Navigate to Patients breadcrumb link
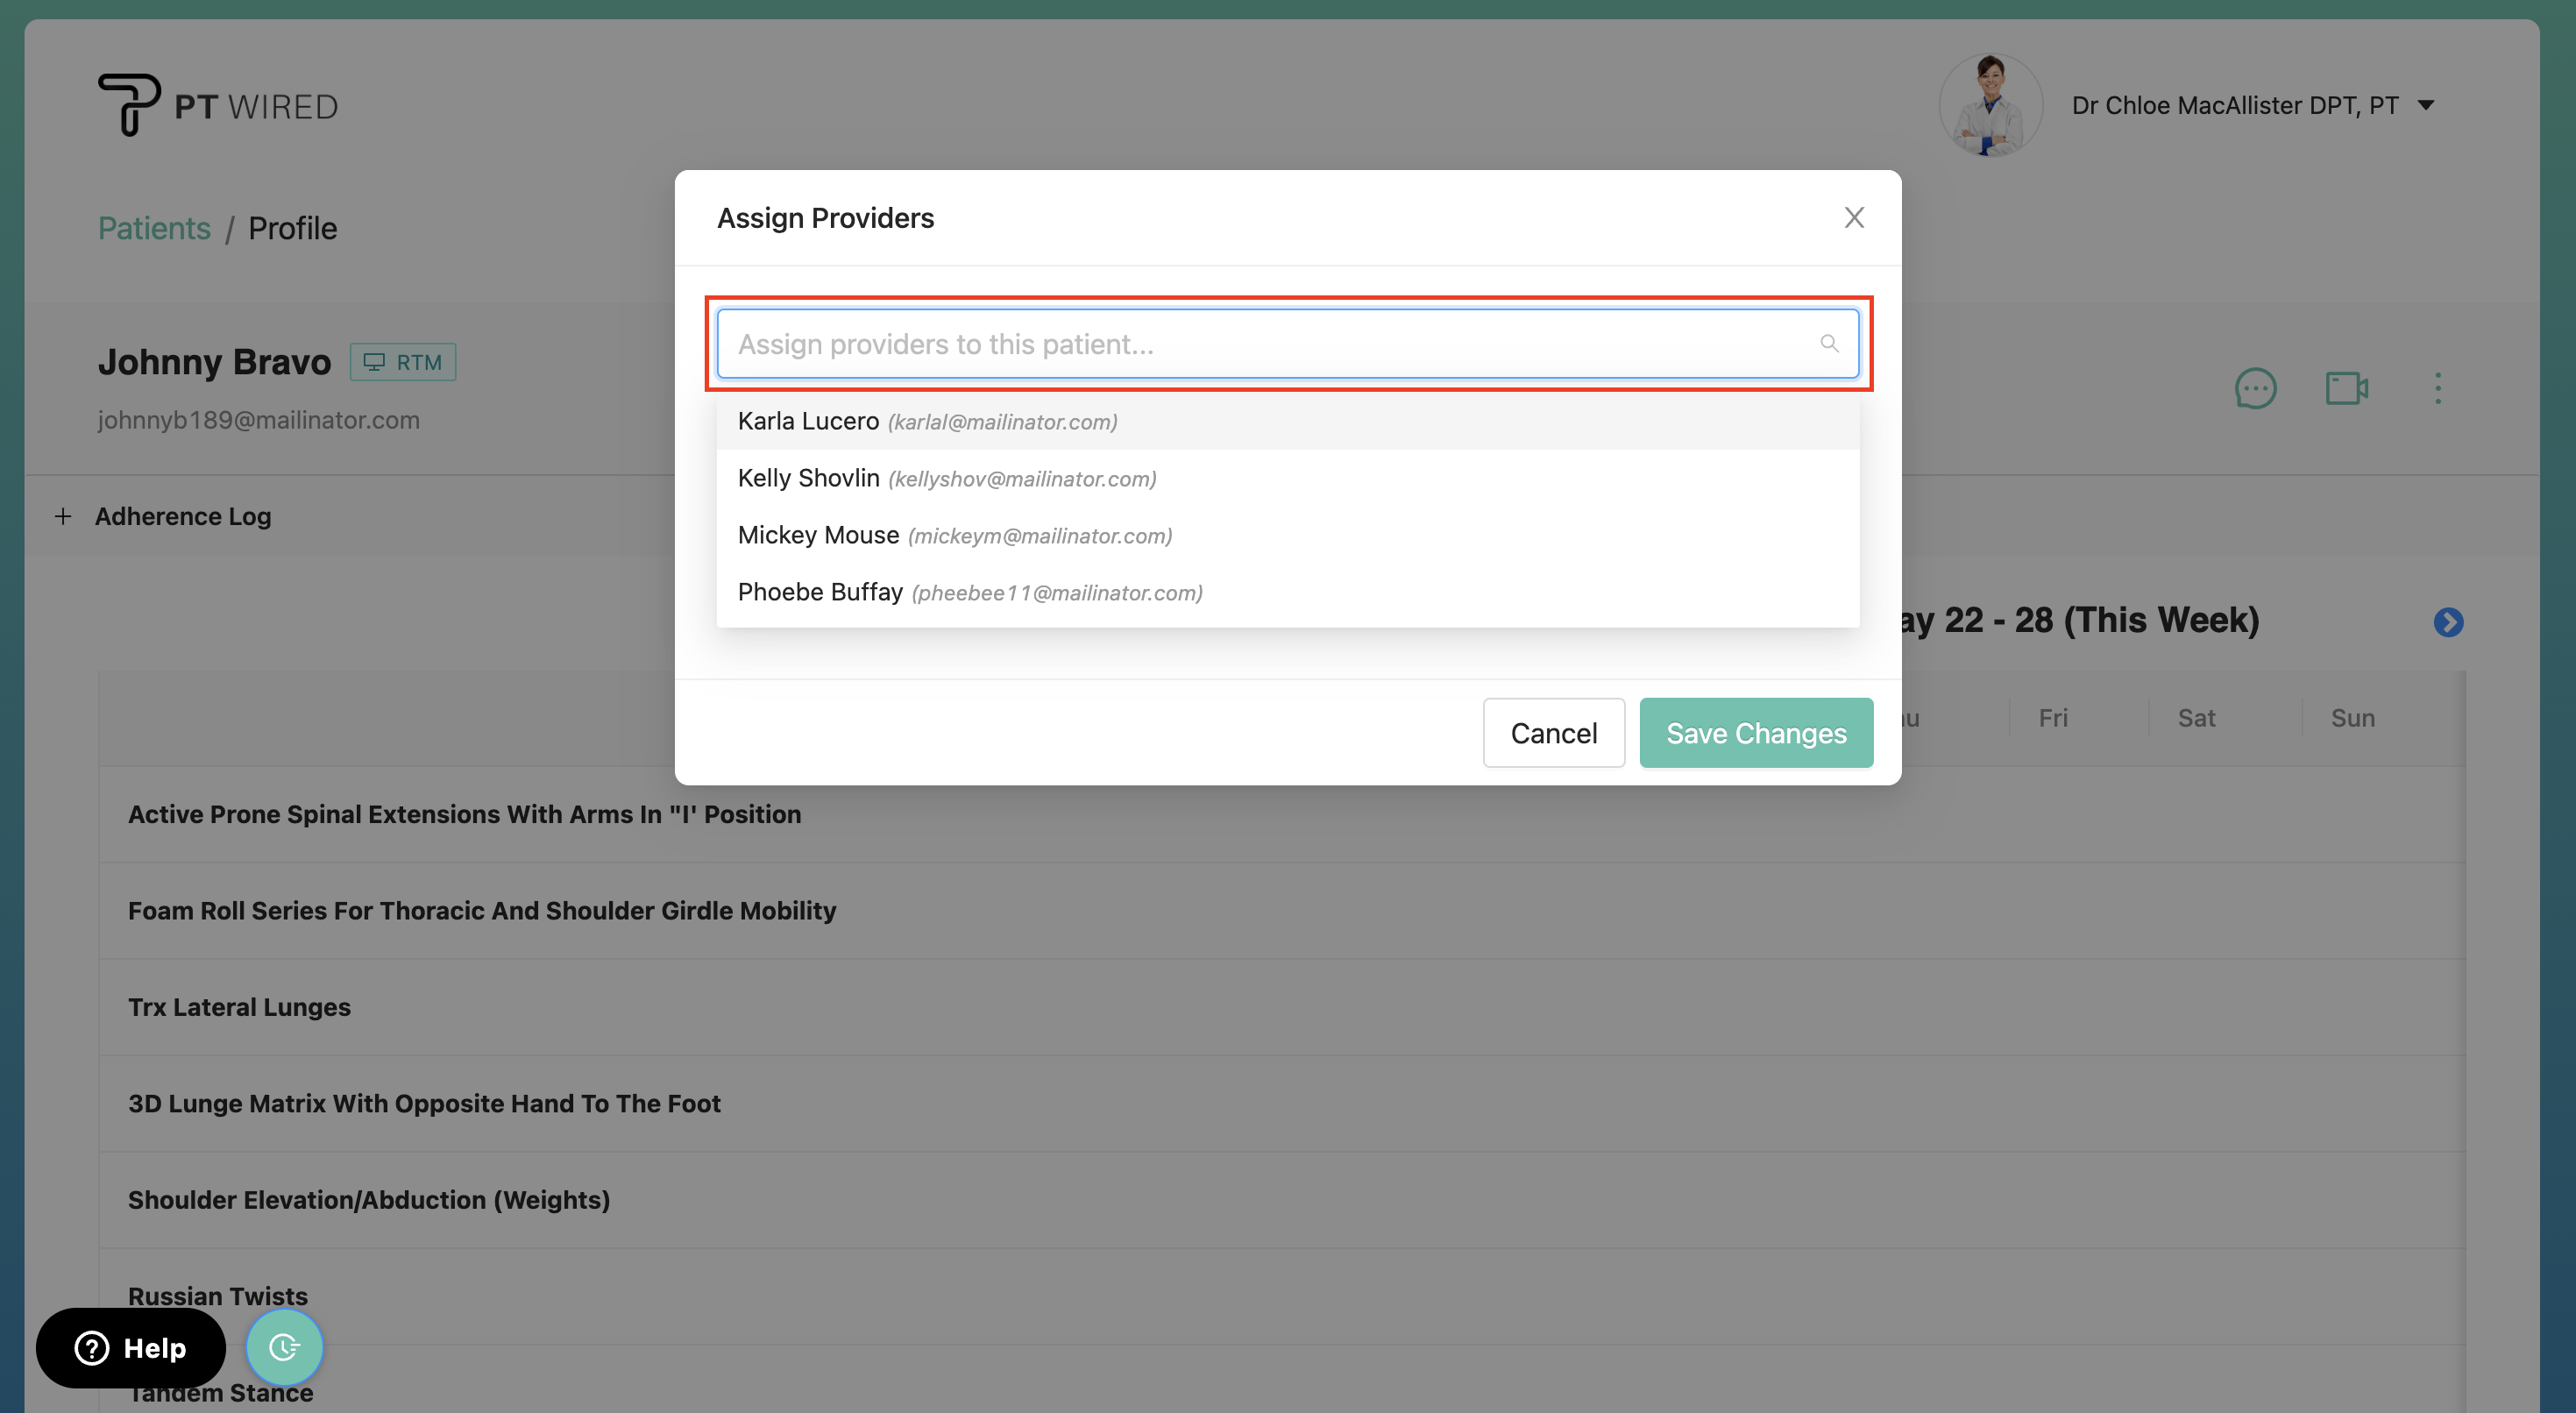2576x1413 pixels. pos(154,228)
